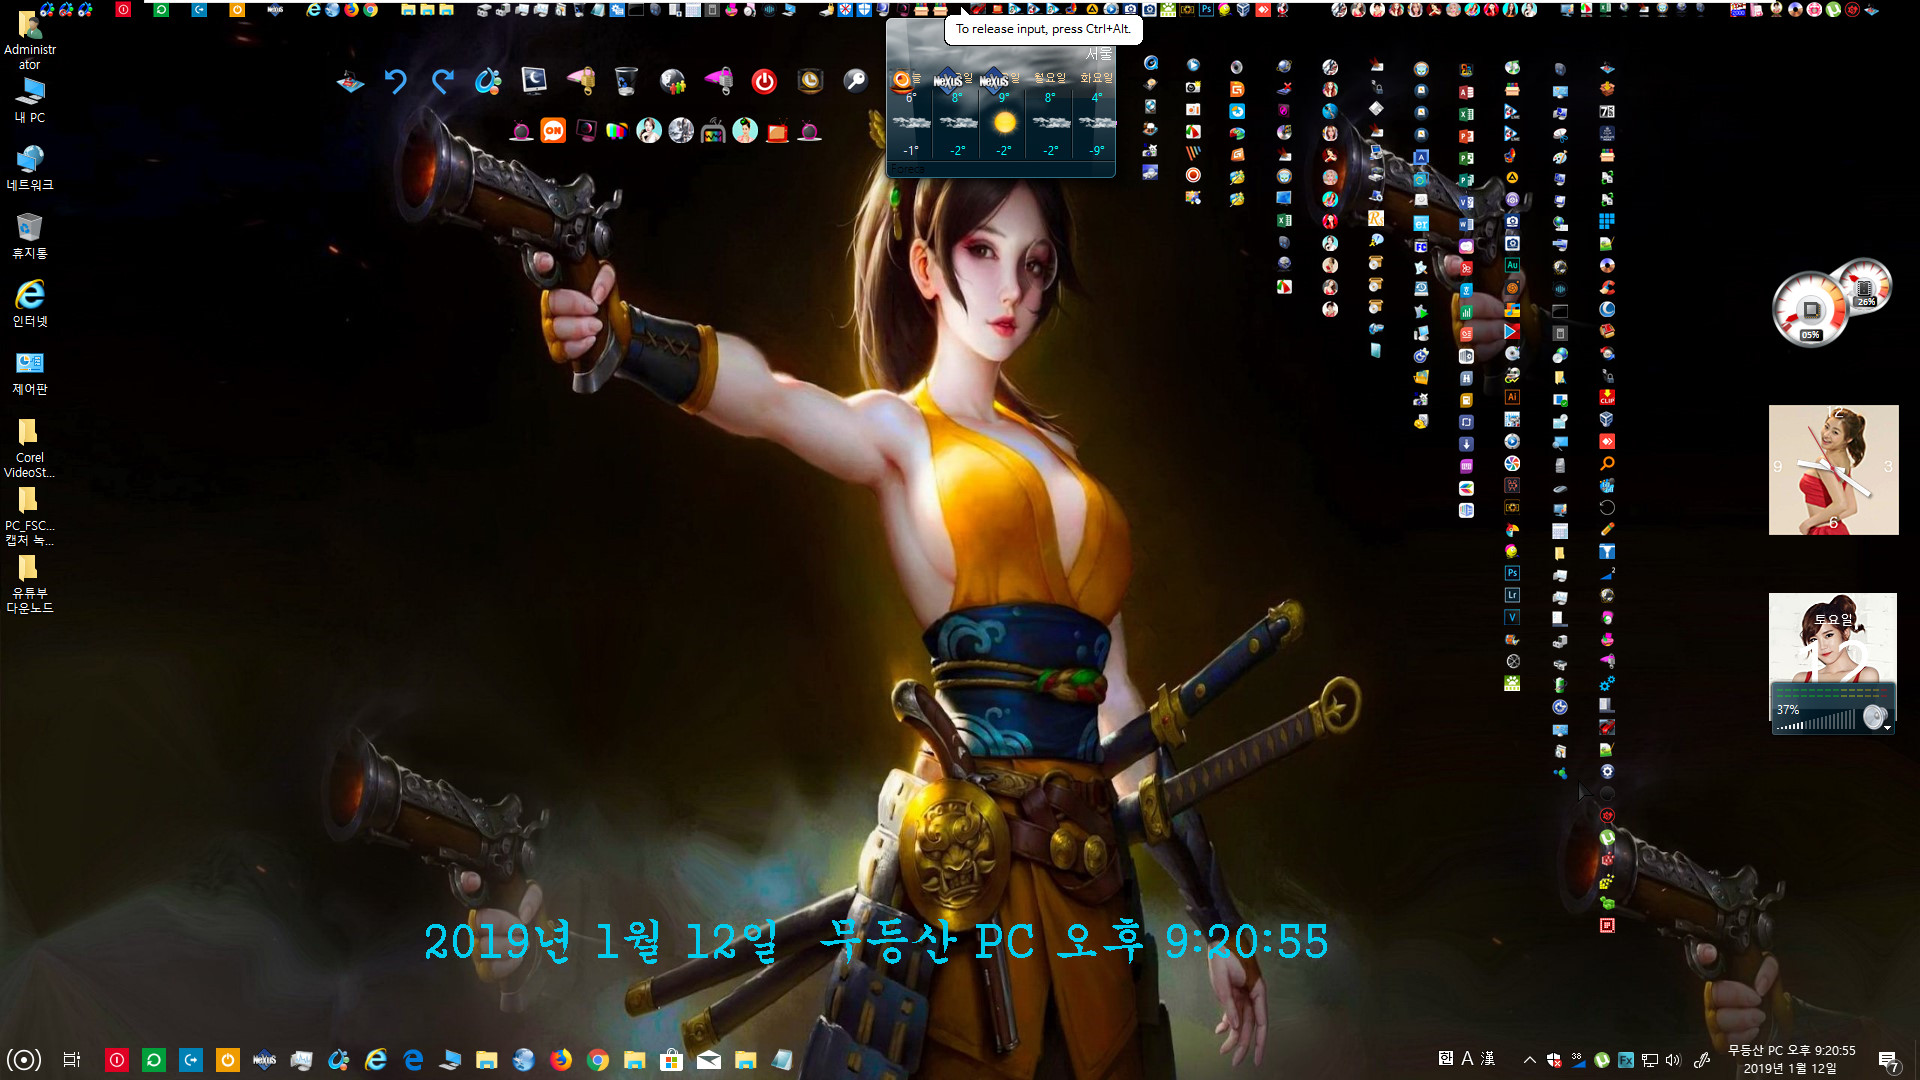1920x1080 pixels.
Task: Click blue sign-out tile in taskbar
Action: click(x=191, y=1060)
